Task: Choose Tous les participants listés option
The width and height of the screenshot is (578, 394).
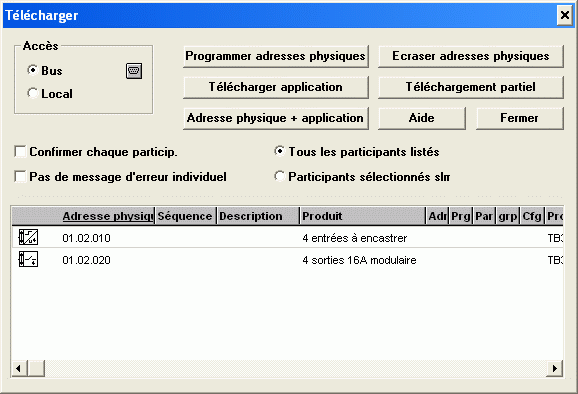Action: click(279, 151)
